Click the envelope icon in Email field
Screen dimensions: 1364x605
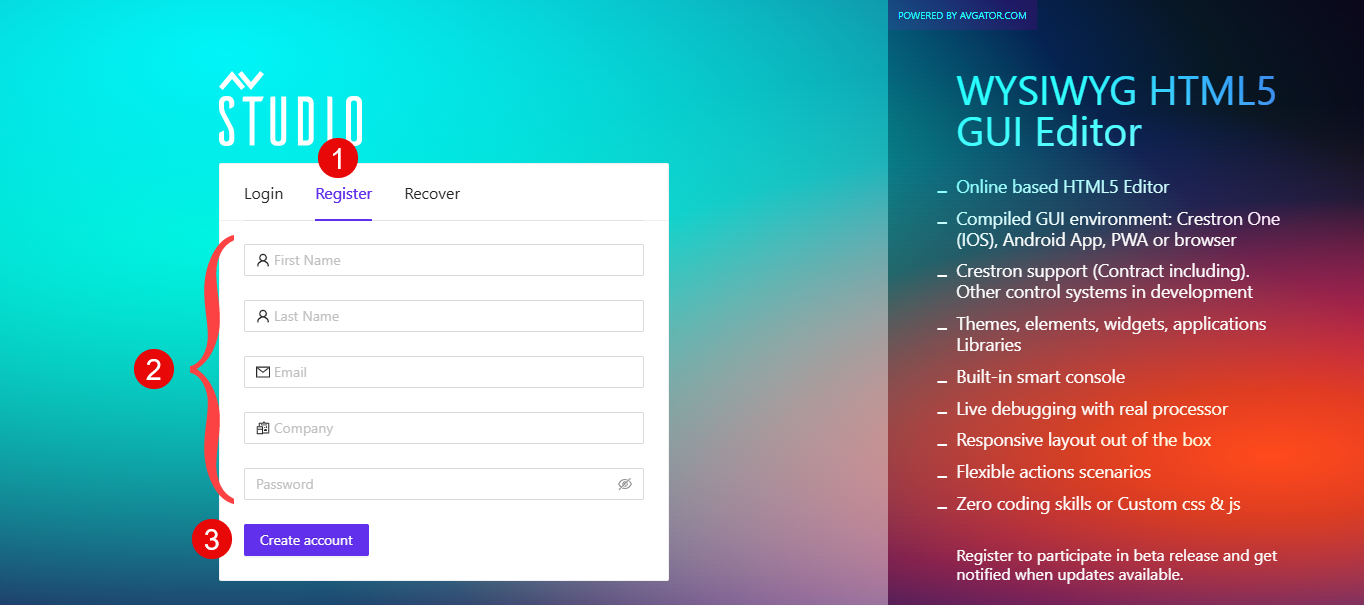tap(263, 372)
